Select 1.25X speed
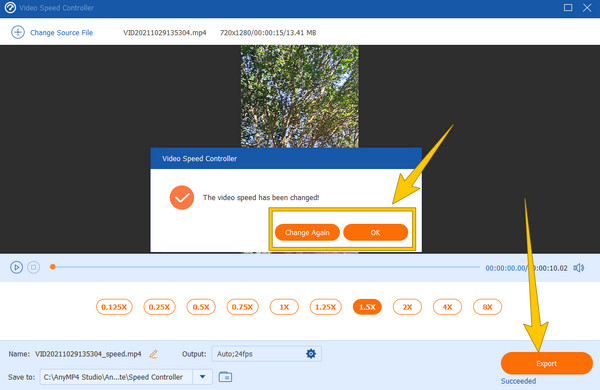 (x=325, y=307)
